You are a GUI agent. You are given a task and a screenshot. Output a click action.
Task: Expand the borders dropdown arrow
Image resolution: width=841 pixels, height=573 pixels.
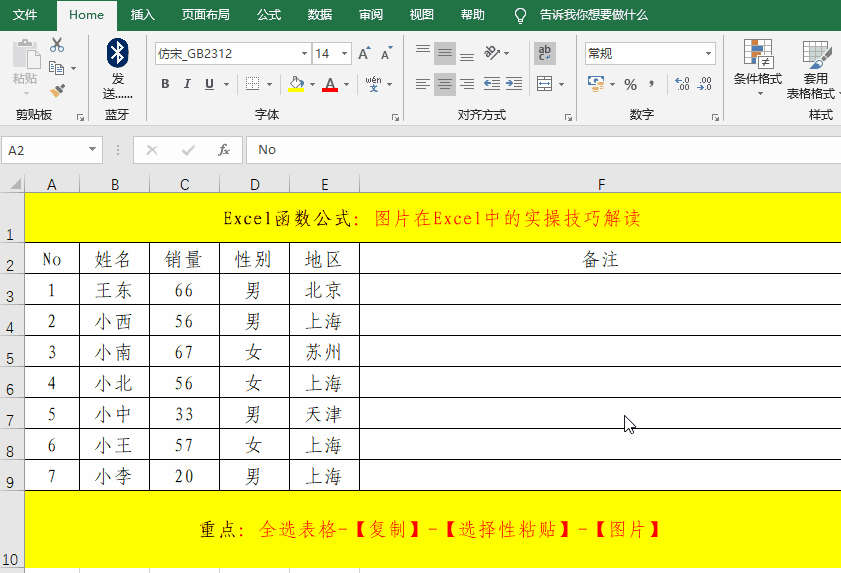point(269,84)
